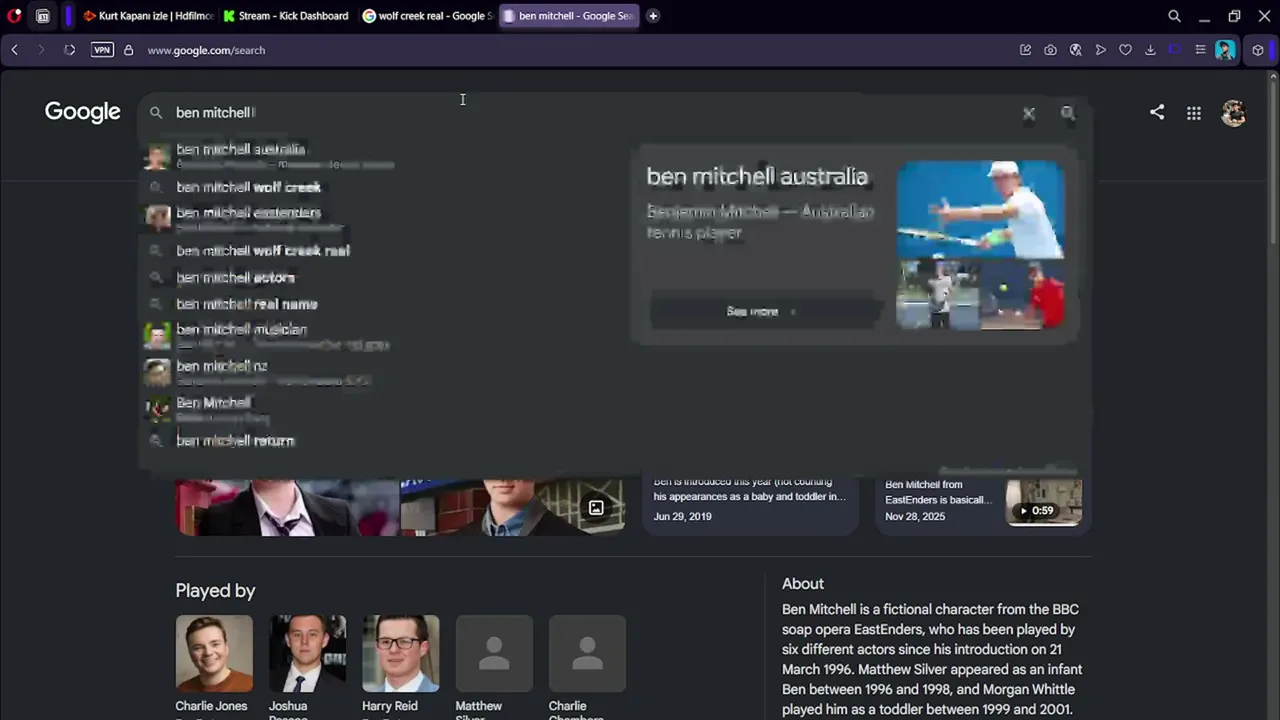Open the tennis player serving photo
The image size is (1280, 720).
click(x=980, y=210)
